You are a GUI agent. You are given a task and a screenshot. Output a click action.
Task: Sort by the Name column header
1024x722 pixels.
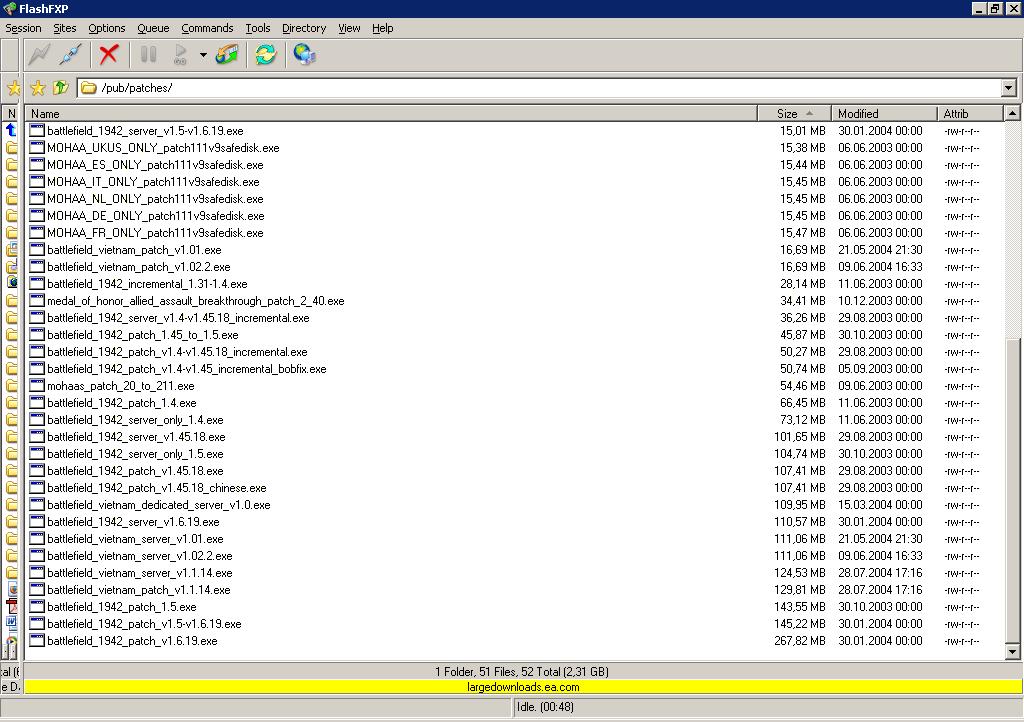pos(391,114)
